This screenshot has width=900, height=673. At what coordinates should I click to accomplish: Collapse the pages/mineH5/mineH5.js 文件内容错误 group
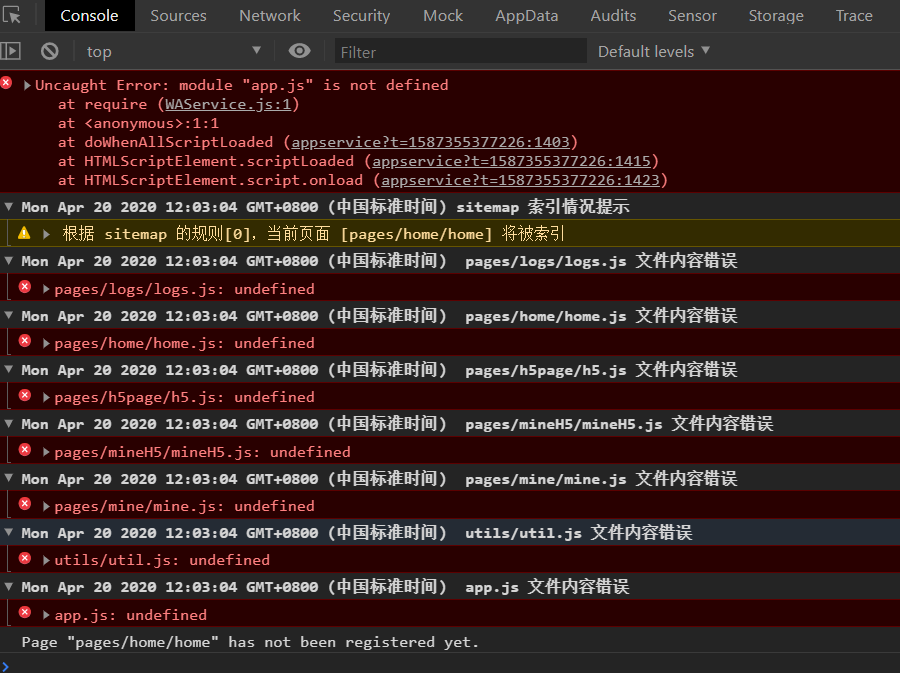(9, 424)
